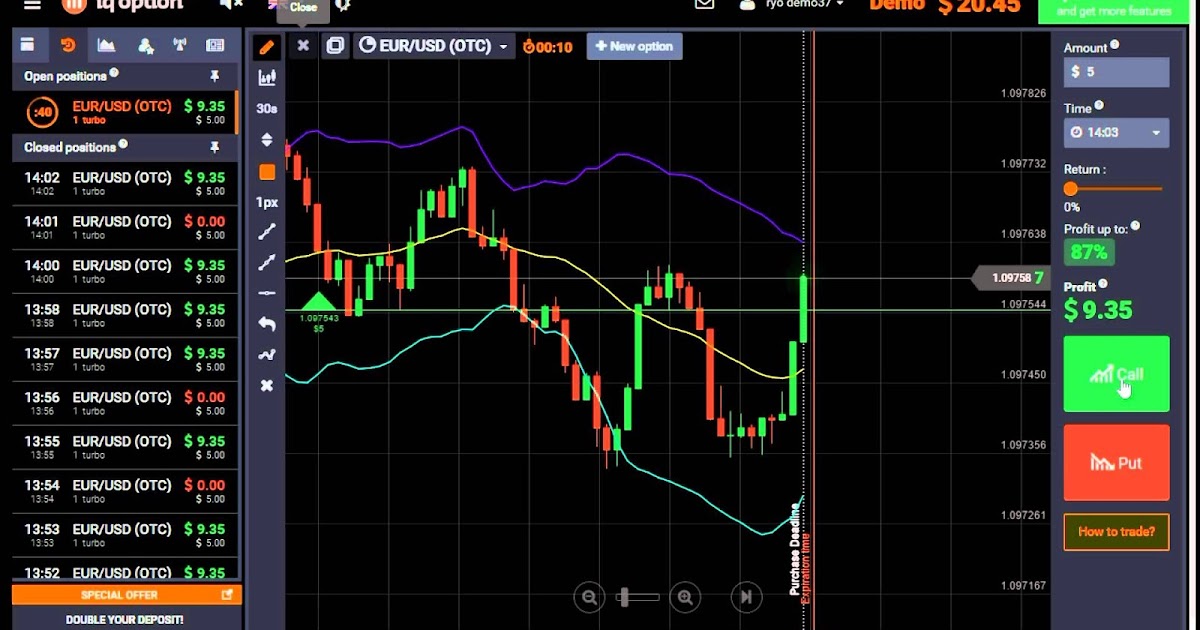Click the green buy marker at 1.097543

tap(318, 301)
